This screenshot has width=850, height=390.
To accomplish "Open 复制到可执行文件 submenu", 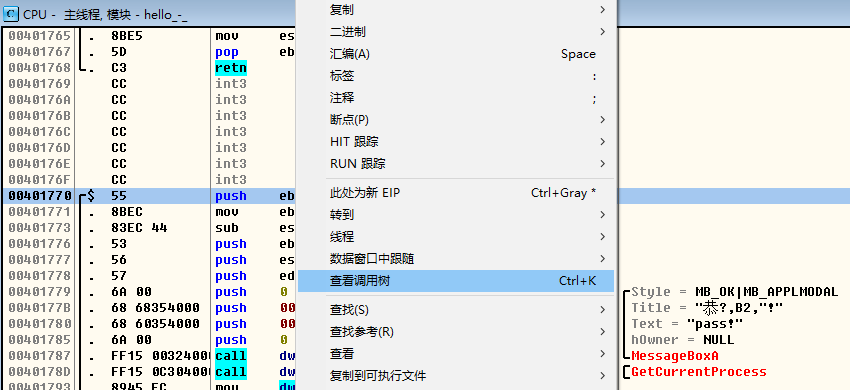I will pyautogui.click(x=456, y=375).
